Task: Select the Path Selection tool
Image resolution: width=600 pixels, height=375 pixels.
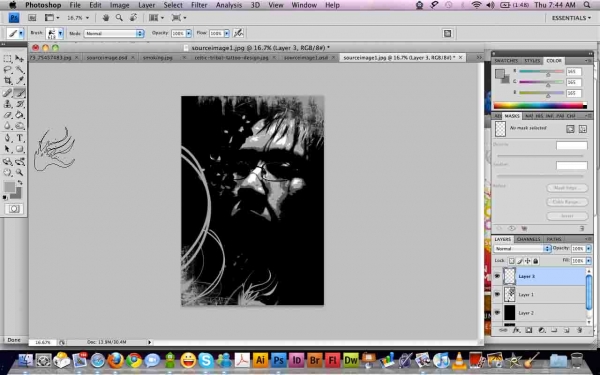Action: pos(8,149)
